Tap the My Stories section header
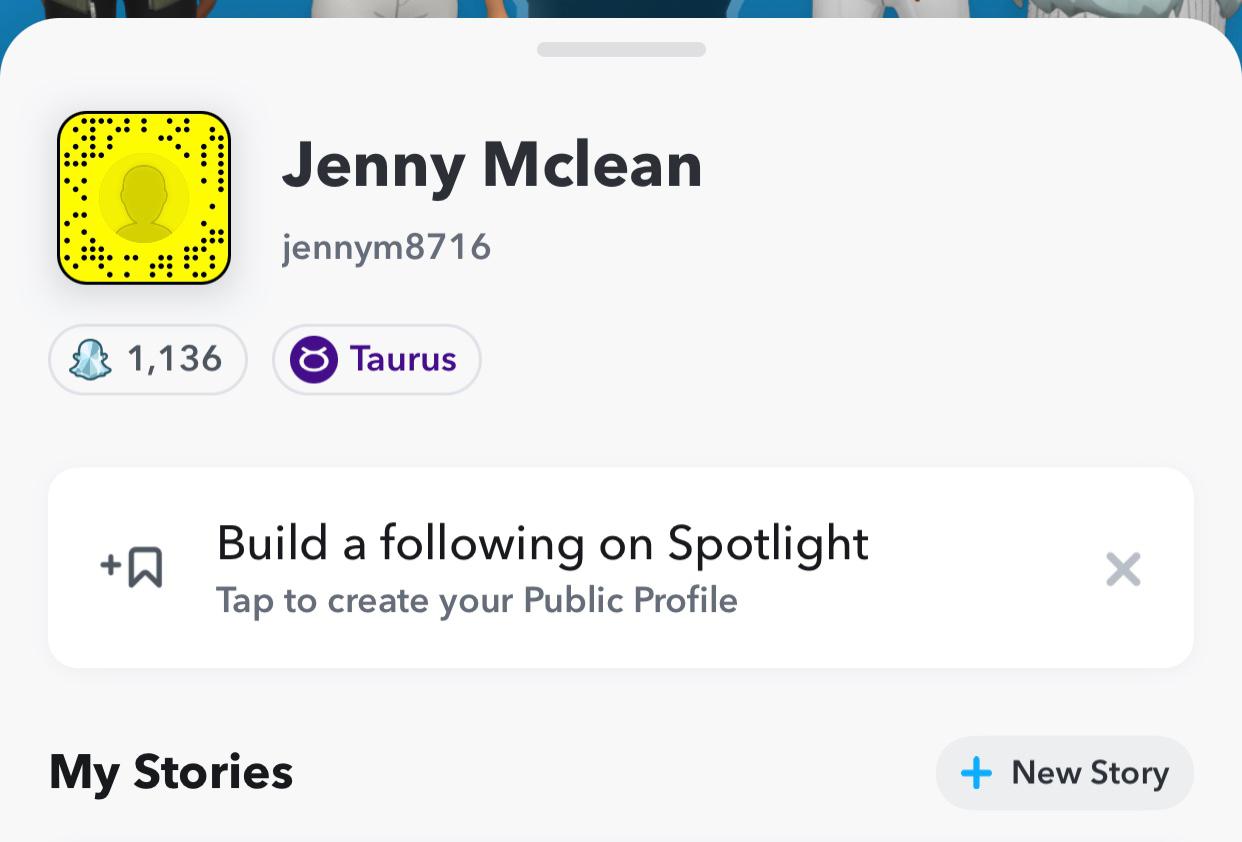 click(171, 773)
